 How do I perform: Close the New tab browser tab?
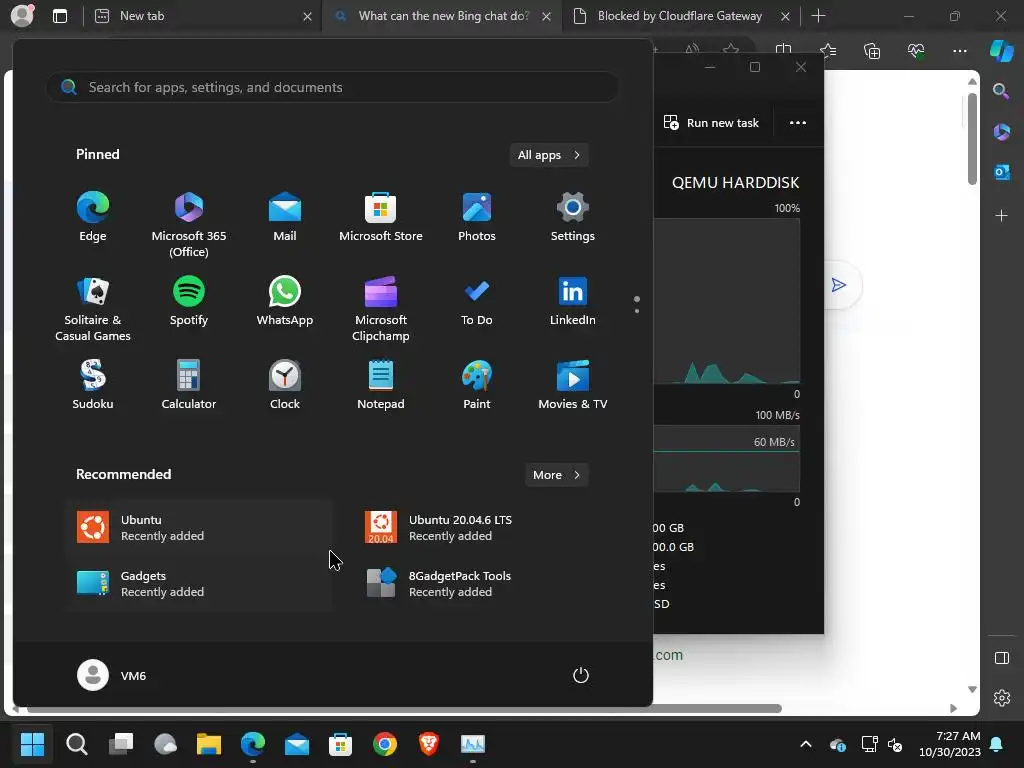307,16
